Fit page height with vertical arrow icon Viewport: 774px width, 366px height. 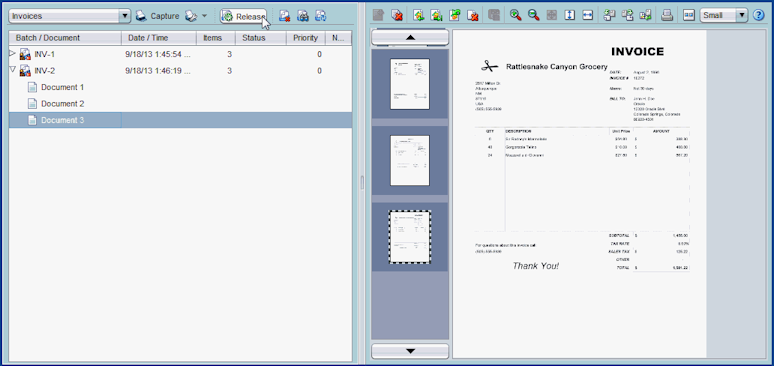tap(570, 15)
